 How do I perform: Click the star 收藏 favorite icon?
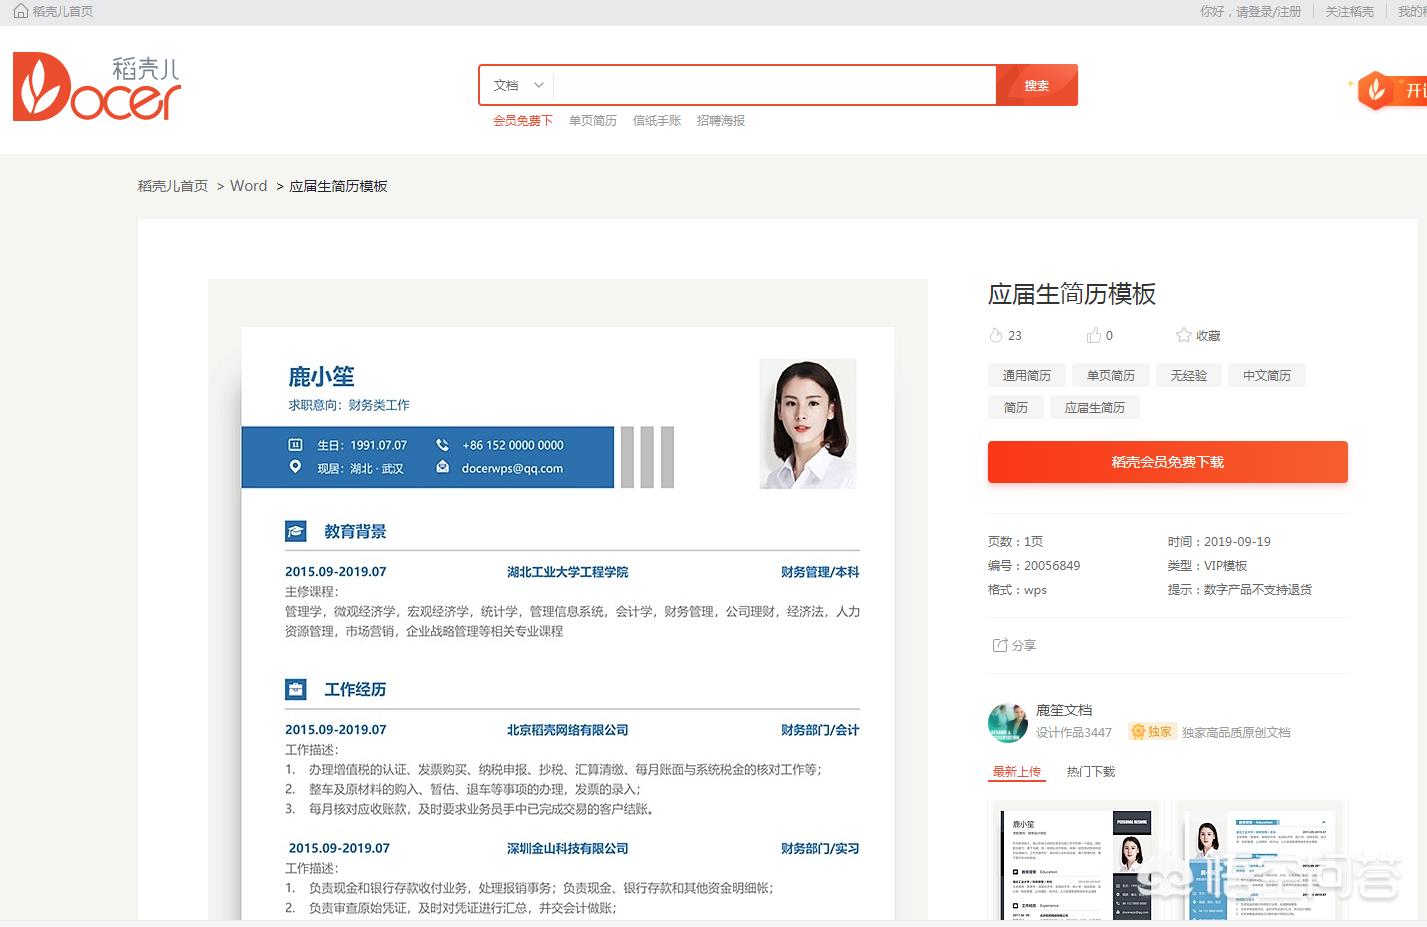[x=1184, y=335]
